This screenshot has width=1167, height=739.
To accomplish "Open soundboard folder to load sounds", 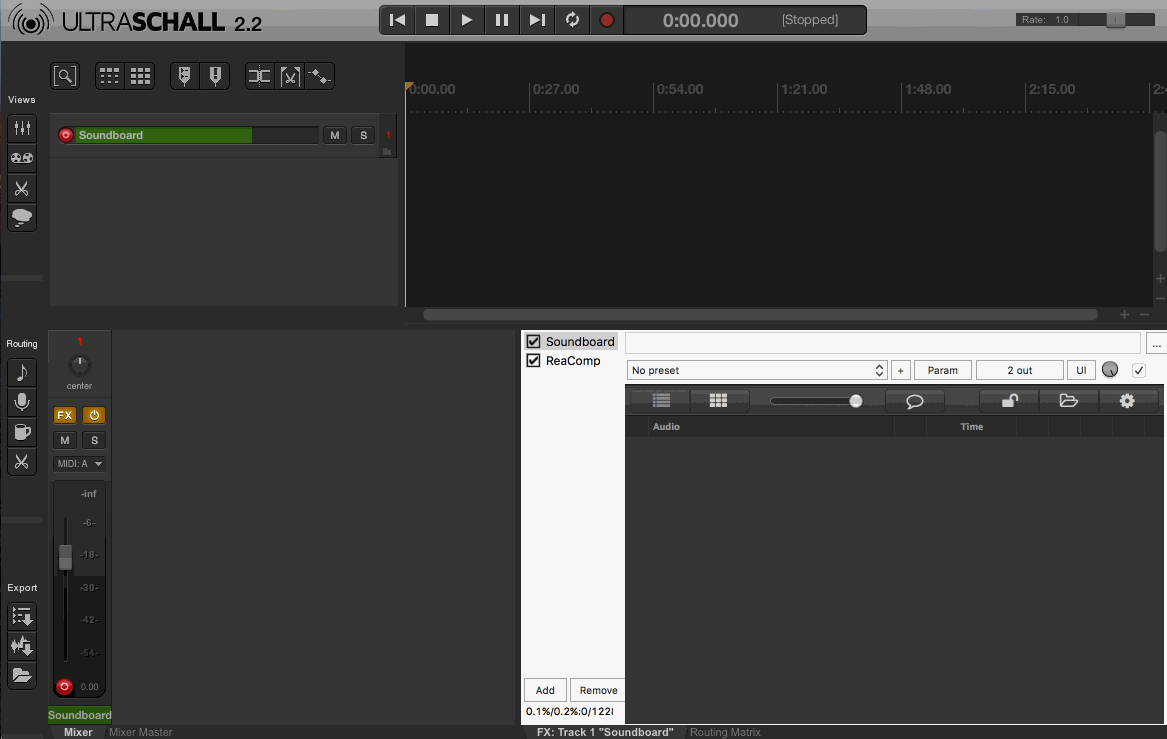I will pos(1069,400).
